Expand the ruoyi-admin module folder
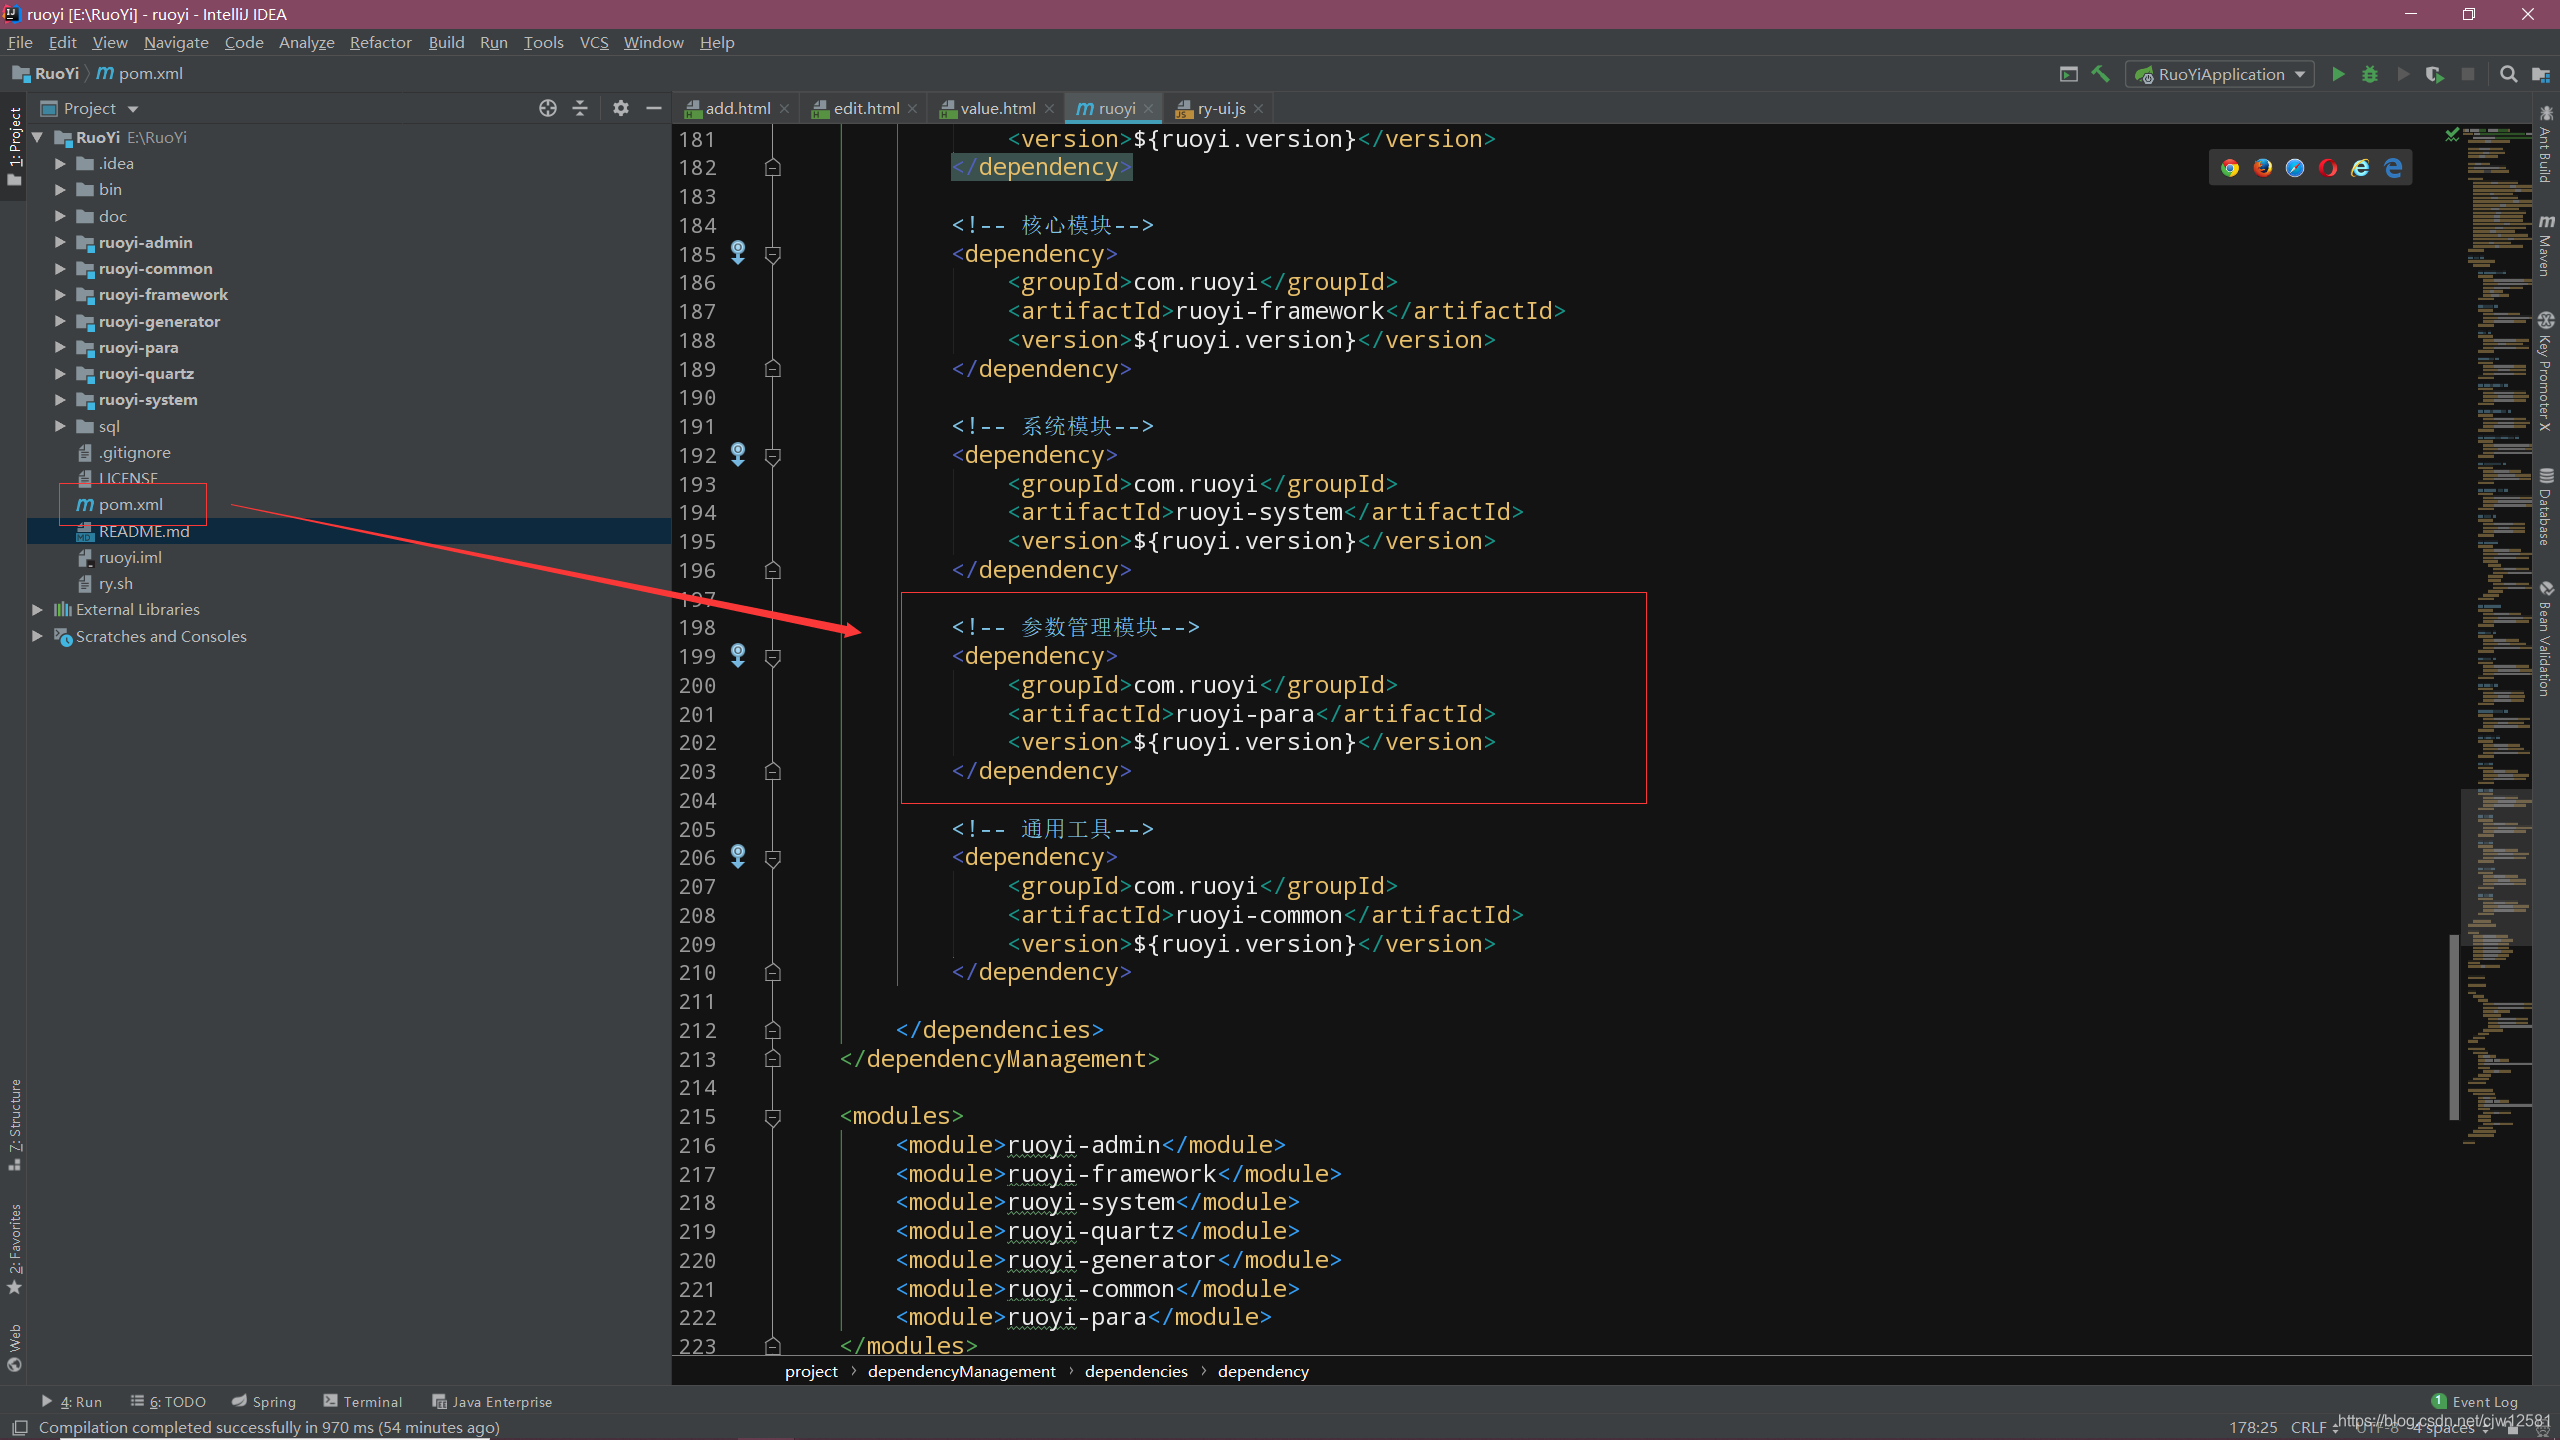 pos(60,242)
